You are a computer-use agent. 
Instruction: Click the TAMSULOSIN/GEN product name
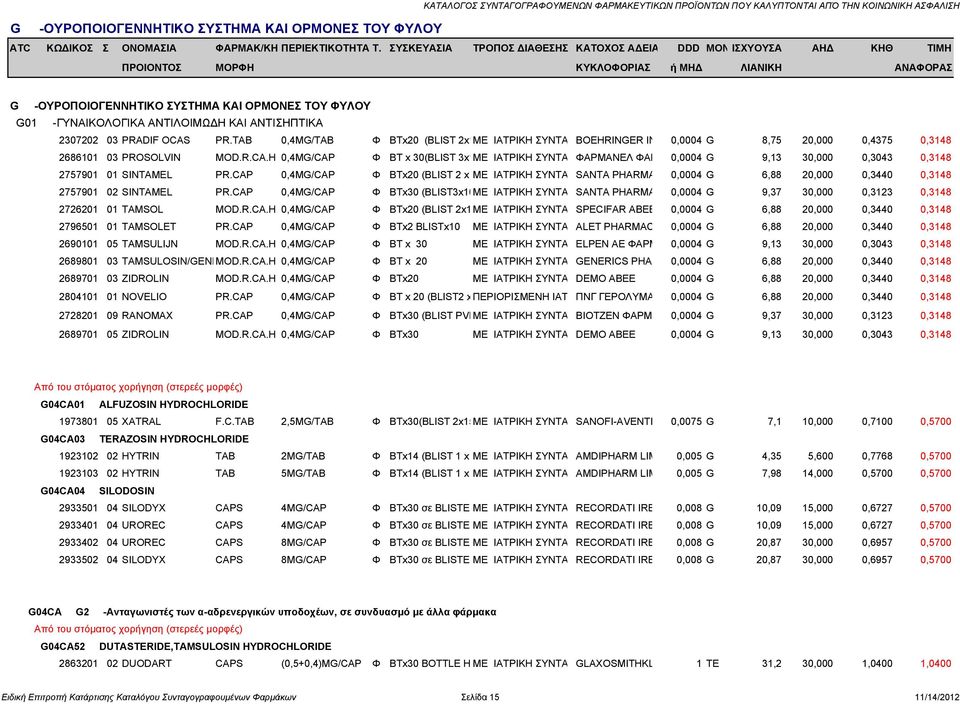tap(168, 261)
